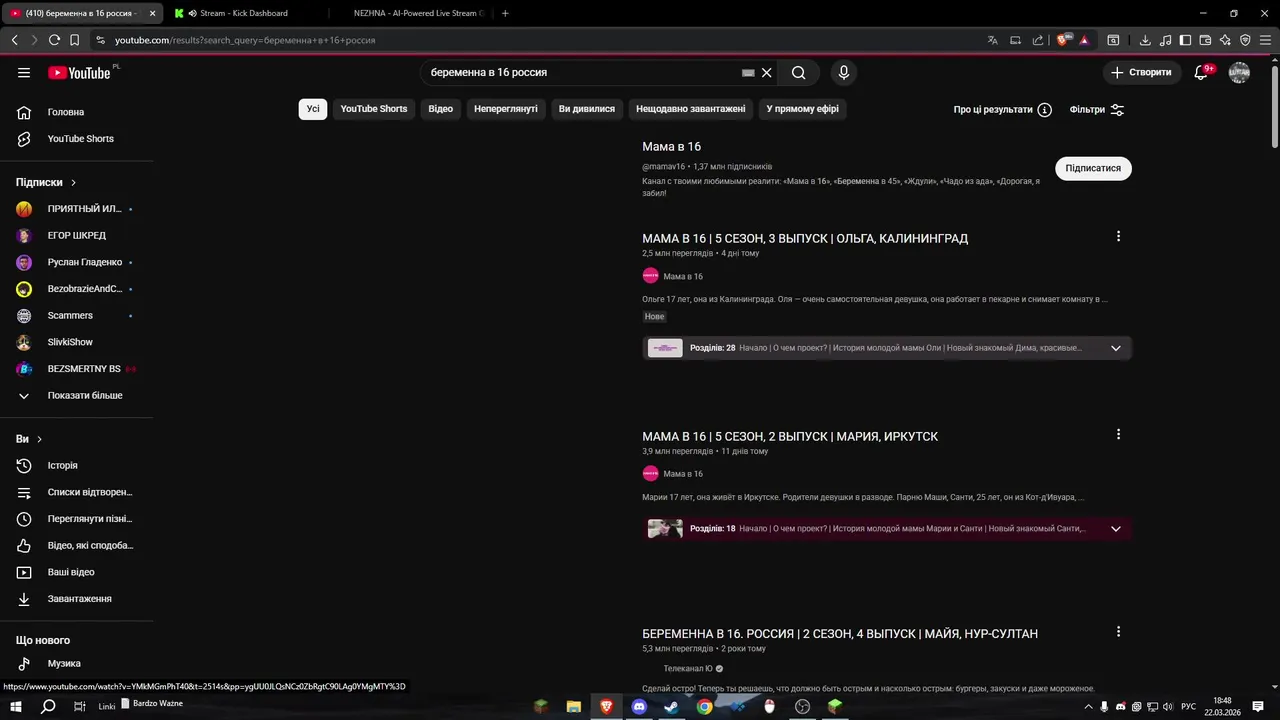Open the Brave main menu icon
1280x720 pixels.
pyautogui.click(x=1266, y=40)
